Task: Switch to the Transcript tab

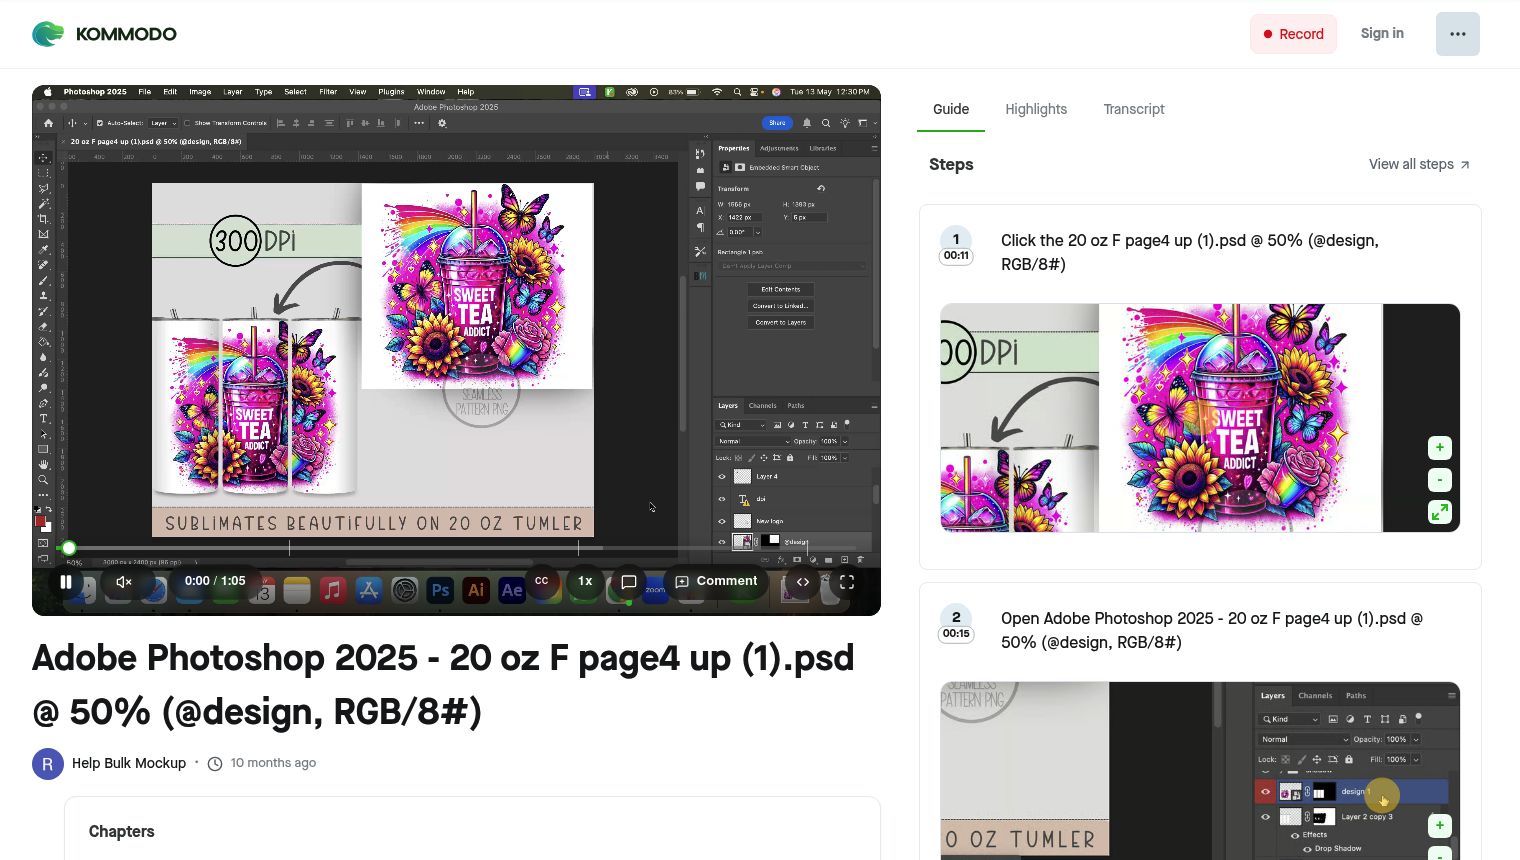Action: pyautogui.click(x=1134, y=109)
